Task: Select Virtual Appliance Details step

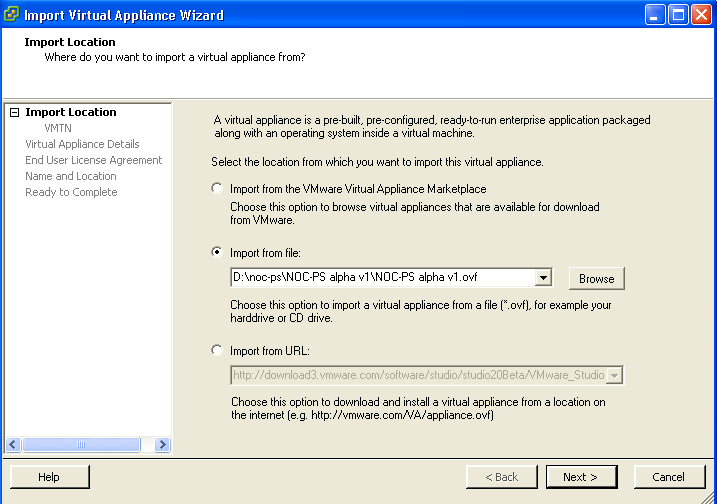Action: click(x=82, y=144)
